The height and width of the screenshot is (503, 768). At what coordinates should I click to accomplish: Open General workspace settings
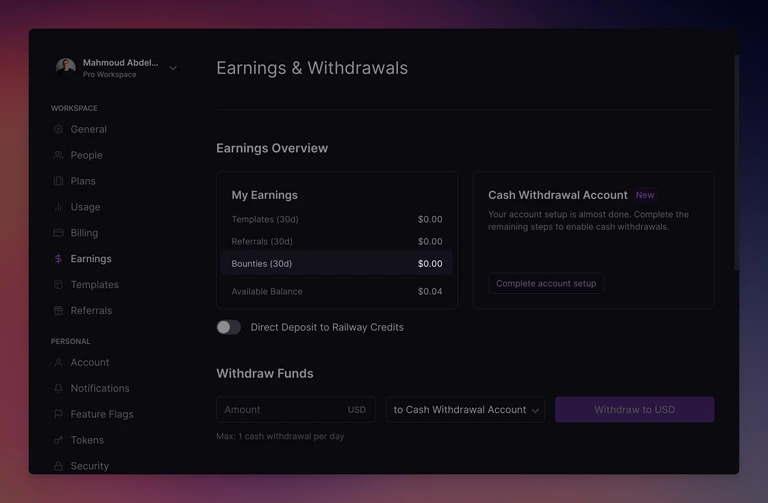[x=89, y=129]
